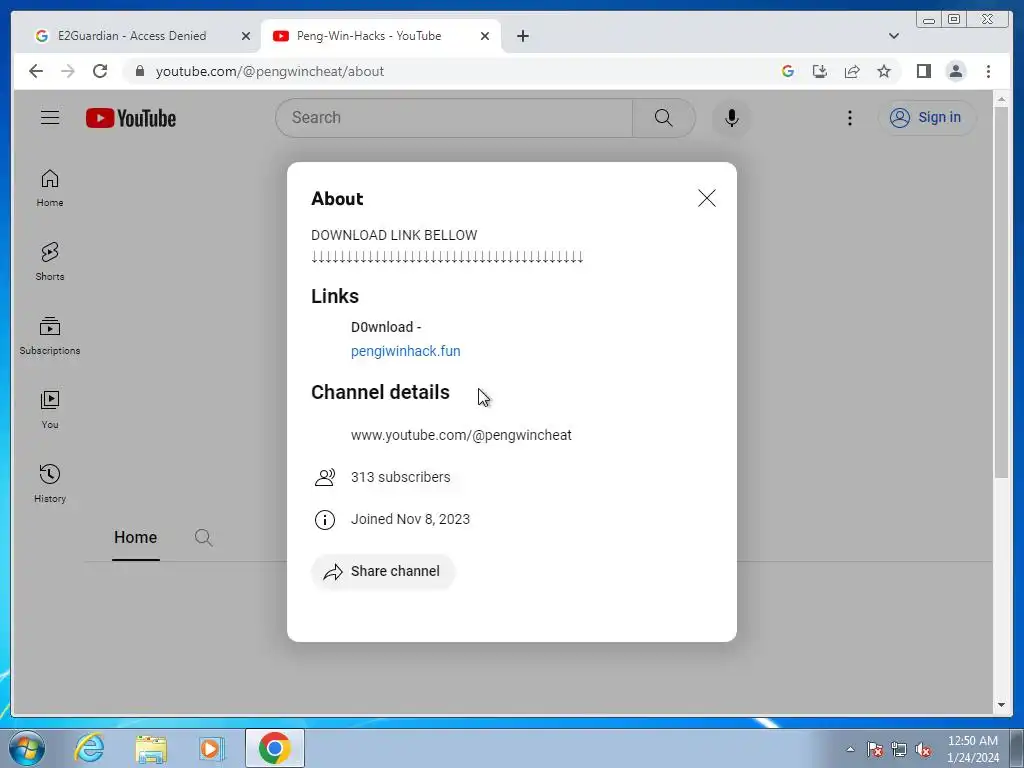This screenshot has width=1024, height=768.
Task: Open the Chrome profile avatar menu
Action: tap(955, 71)
